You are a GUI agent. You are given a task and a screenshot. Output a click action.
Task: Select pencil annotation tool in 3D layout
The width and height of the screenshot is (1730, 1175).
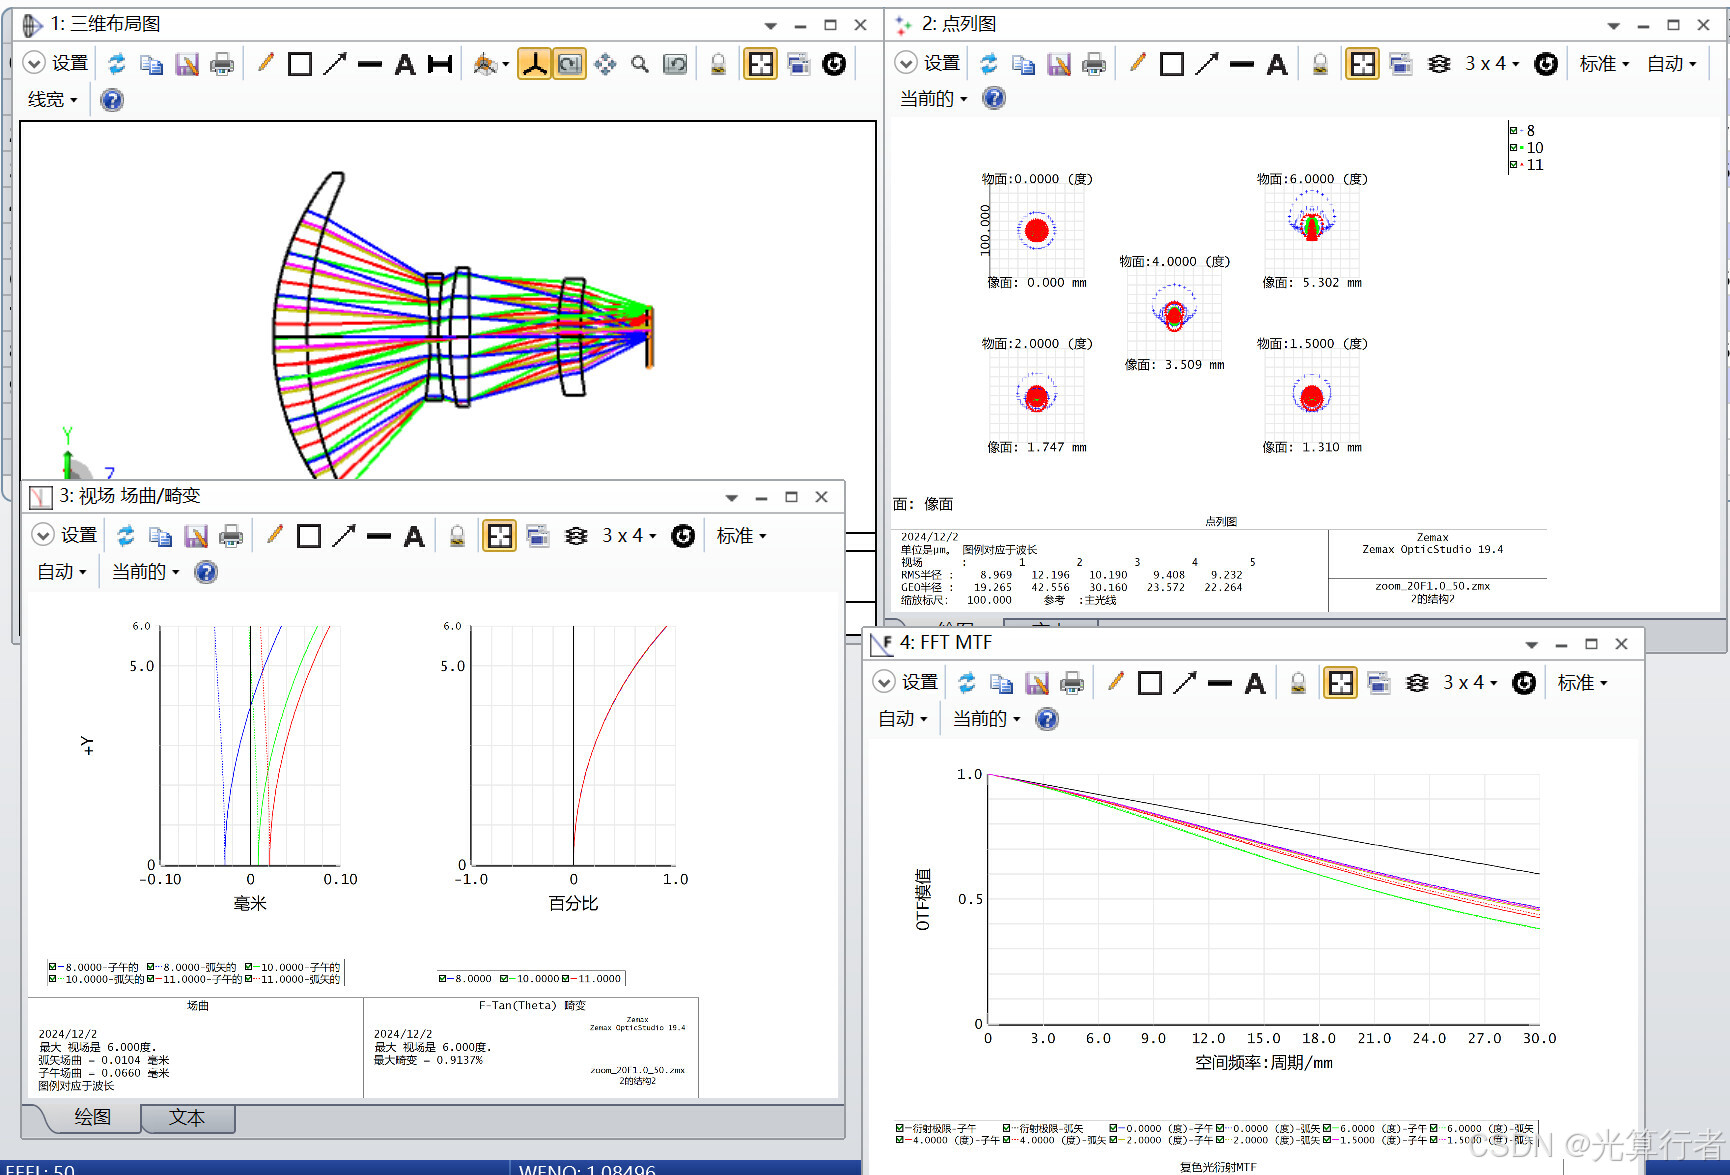265,63
